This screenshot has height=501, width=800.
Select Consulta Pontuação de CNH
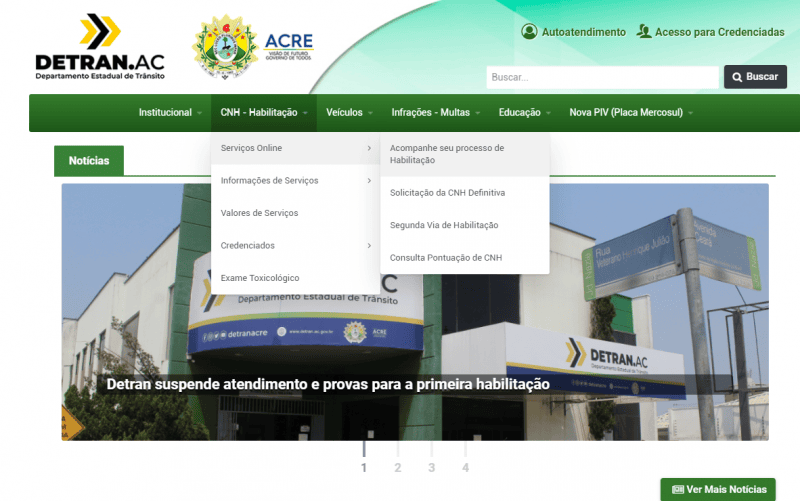point(445,258)
